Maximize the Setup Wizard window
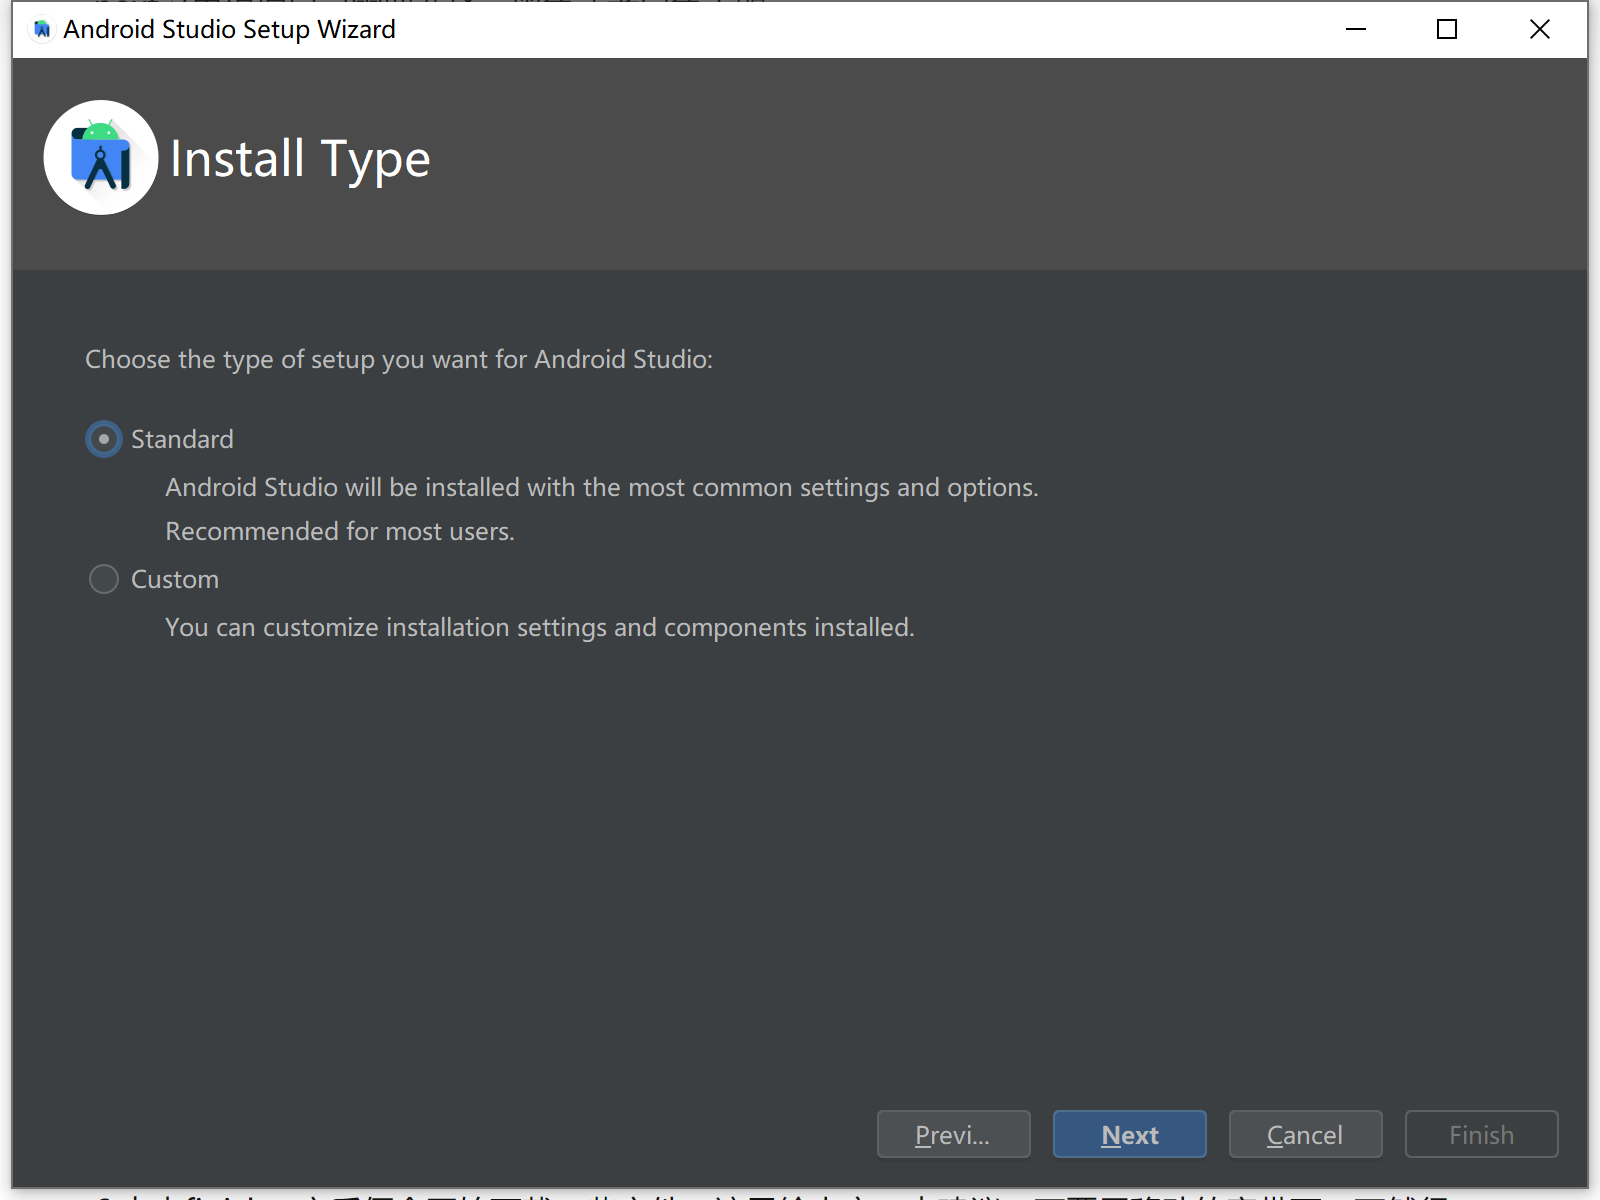This screenshot has width=1600, height=1200. tap(1447, 30)
